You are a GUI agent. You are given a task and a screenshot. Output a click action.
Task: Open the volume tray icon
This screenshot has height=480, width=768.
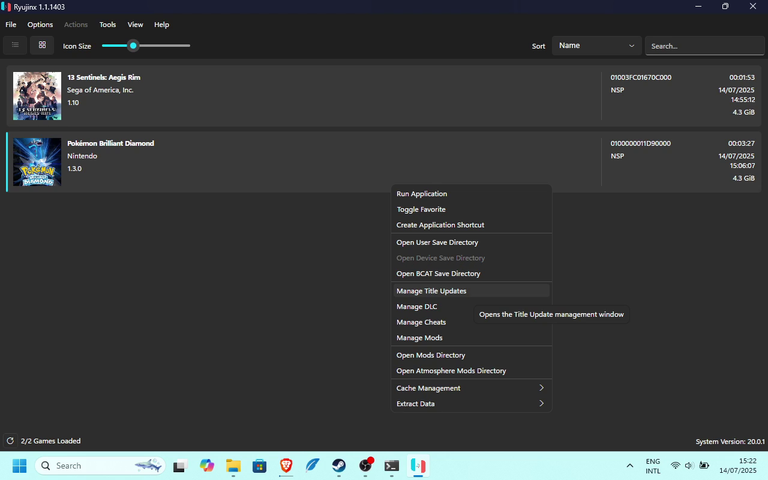coord(689,466)
